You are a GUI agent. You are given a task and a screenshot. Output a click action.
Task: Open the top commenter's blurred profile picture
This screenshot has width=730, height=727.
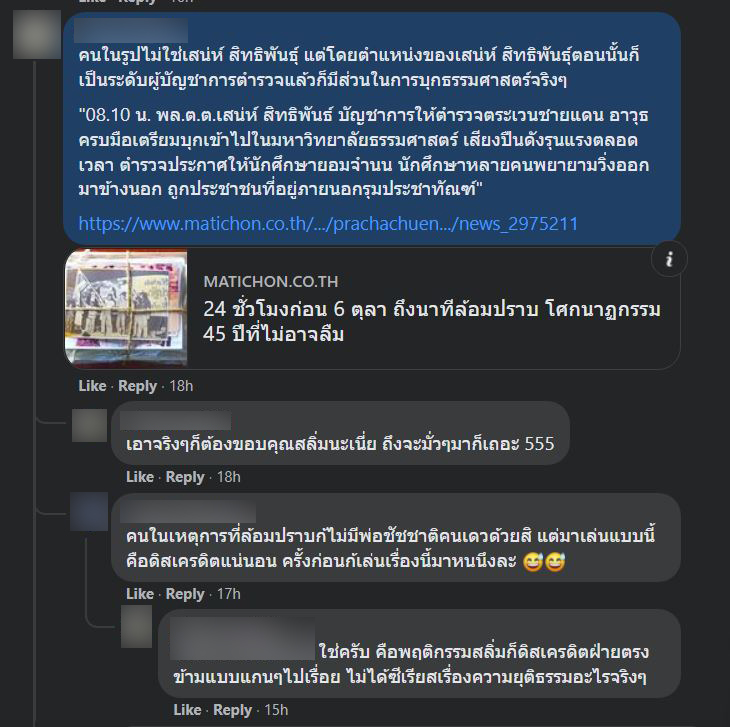coord(37,34)
